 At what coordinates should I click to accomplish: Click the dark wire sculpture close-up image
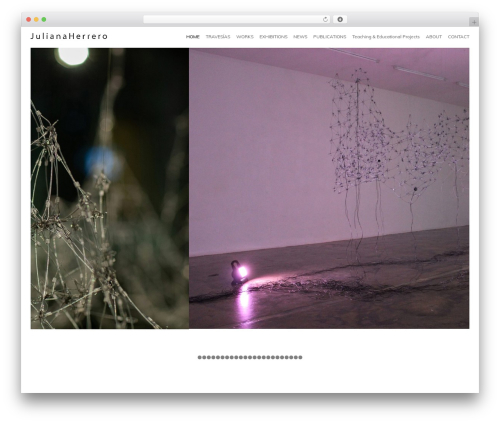(x=110, y=188)
